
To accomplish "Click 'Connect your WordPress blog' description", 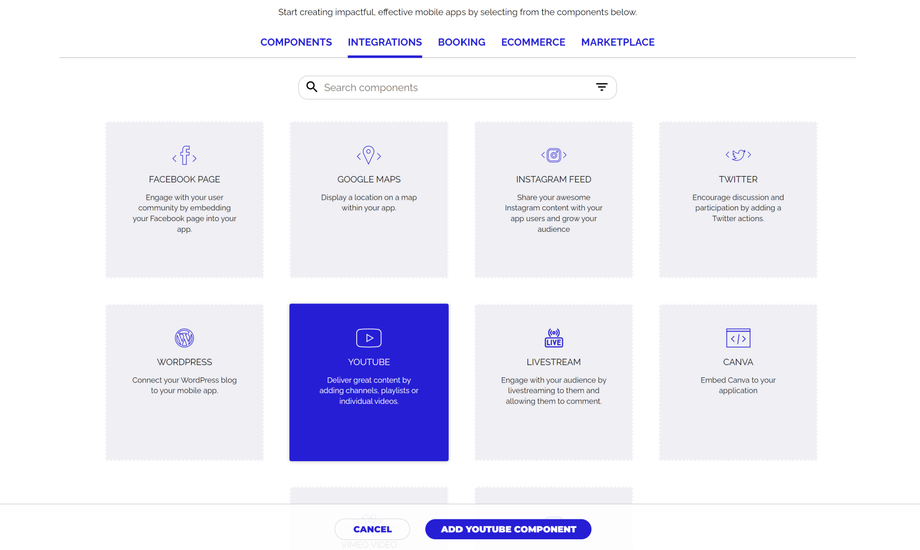I will pos(184,386).
